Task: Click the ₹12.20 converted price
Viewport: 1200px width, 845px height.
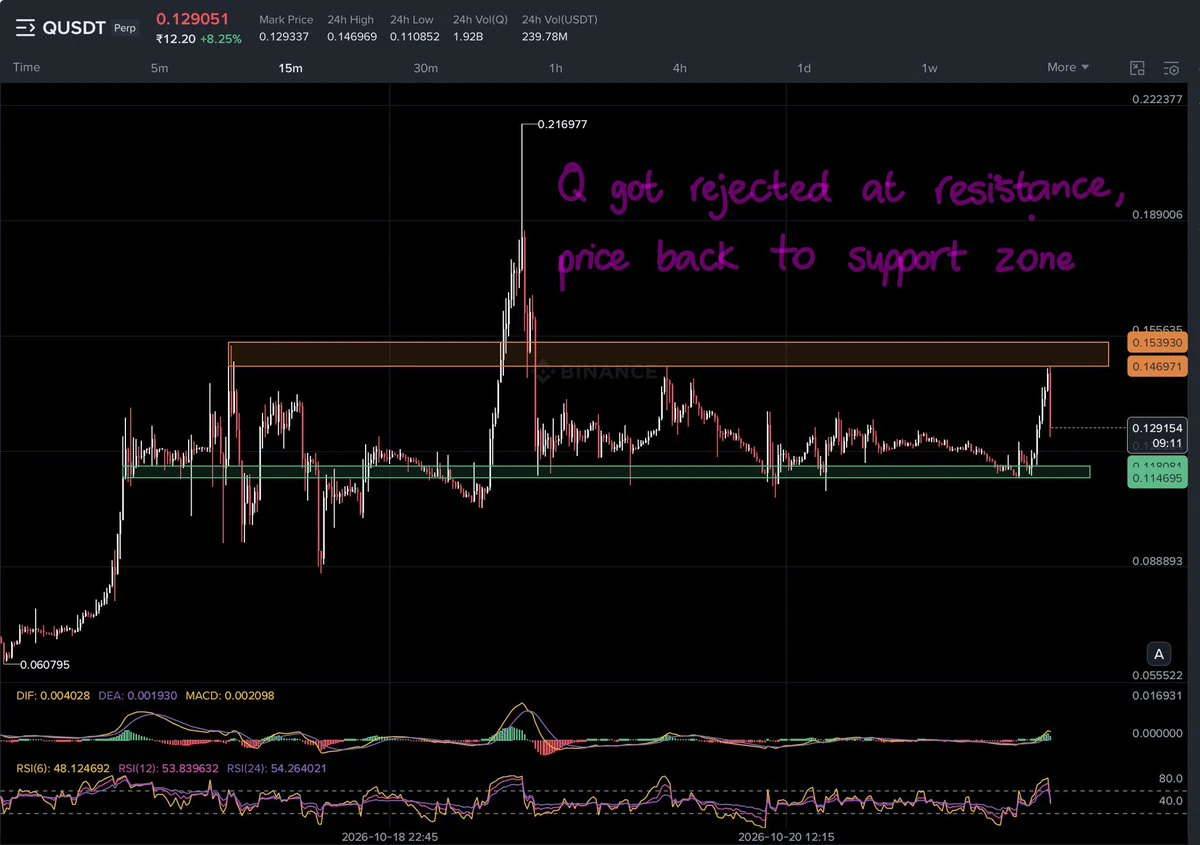Action: (x=174, y=38)
